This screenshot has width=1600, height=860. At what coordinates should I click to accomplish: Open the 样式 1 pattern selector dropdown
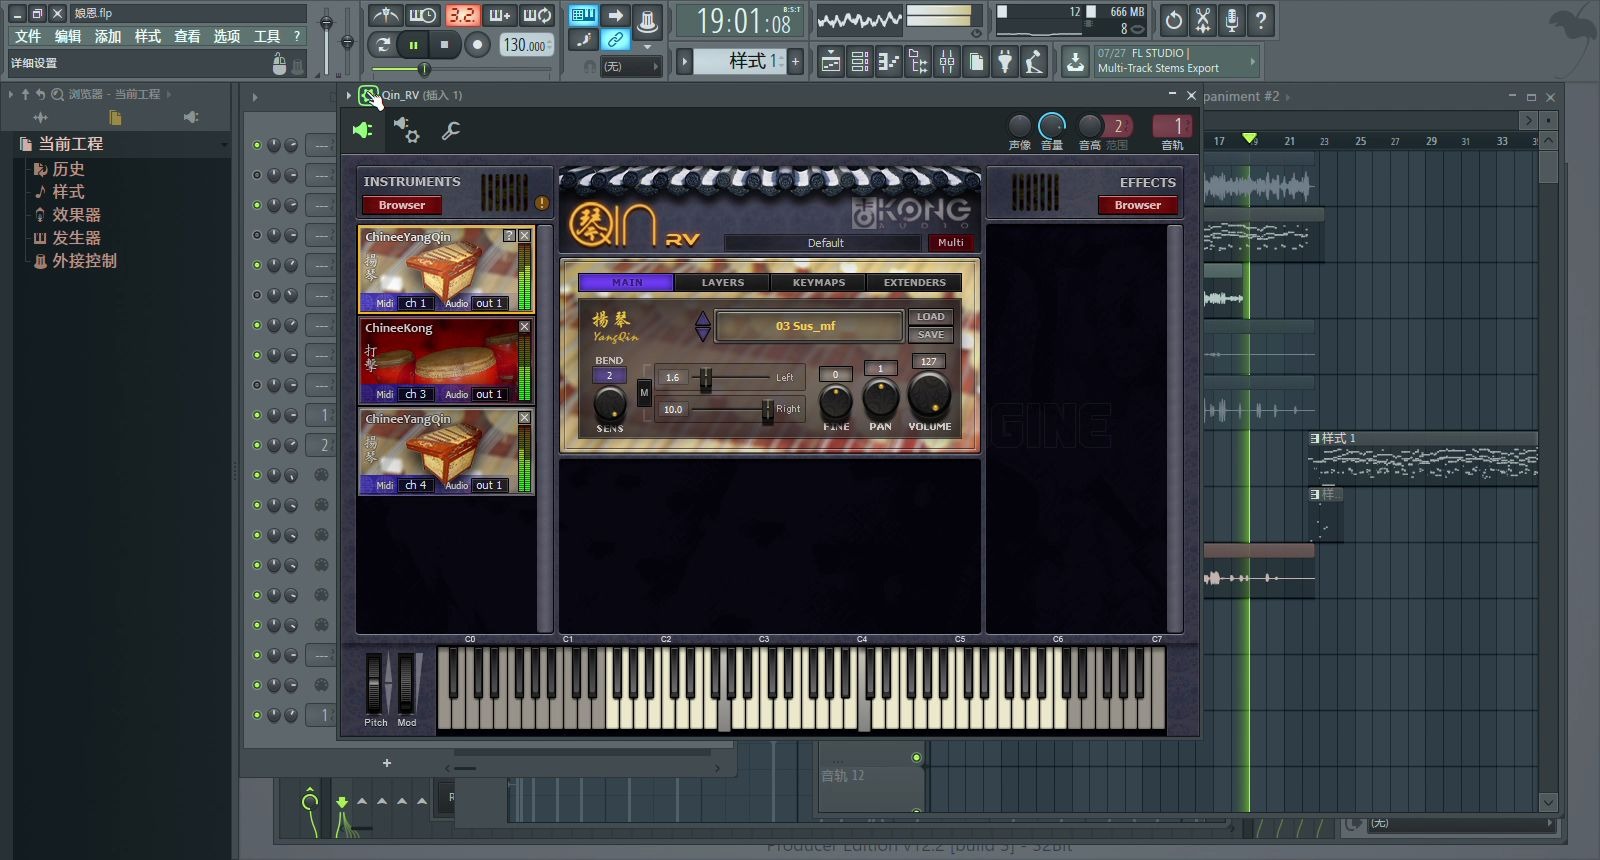(740, 61)
